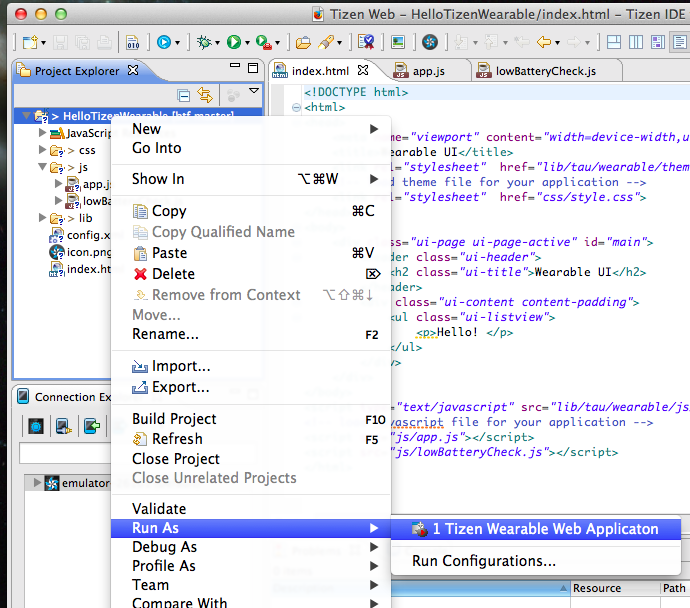The height and width of the screenshot is (608, 690).
Task: Click the Tizen pinwheel toolbar icon
Action: pyautogui.click(x=430, y=42)
